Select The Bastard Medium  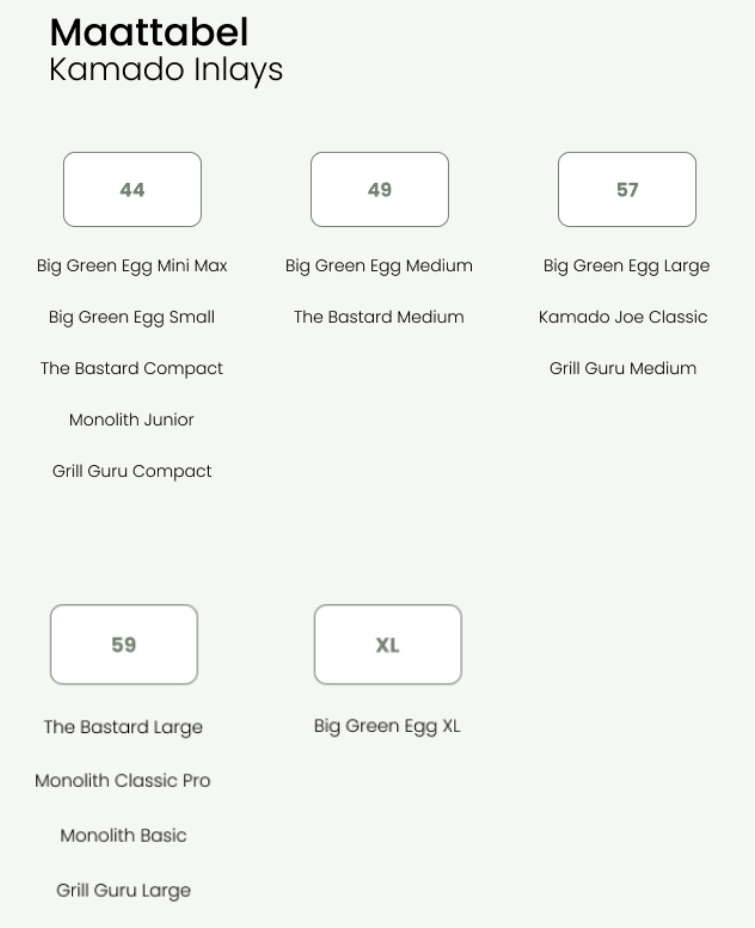[x=379, y=317]
